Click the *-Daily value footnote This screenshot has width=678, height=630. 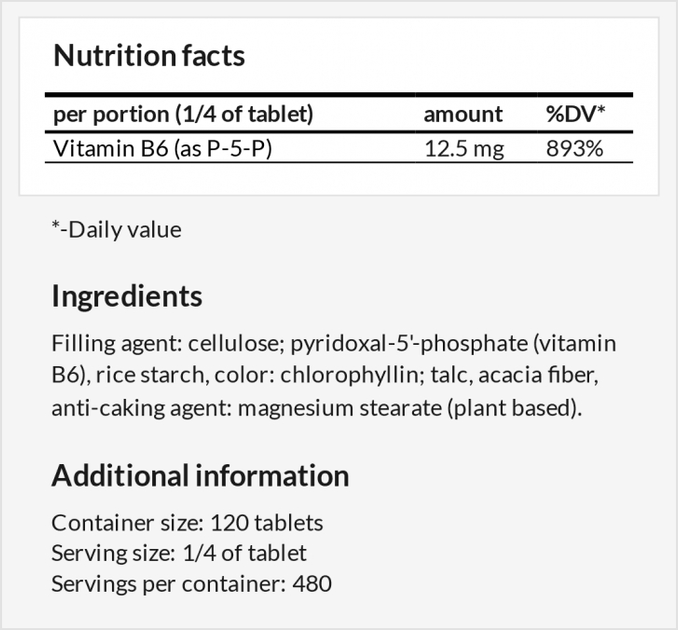point(116,230)
